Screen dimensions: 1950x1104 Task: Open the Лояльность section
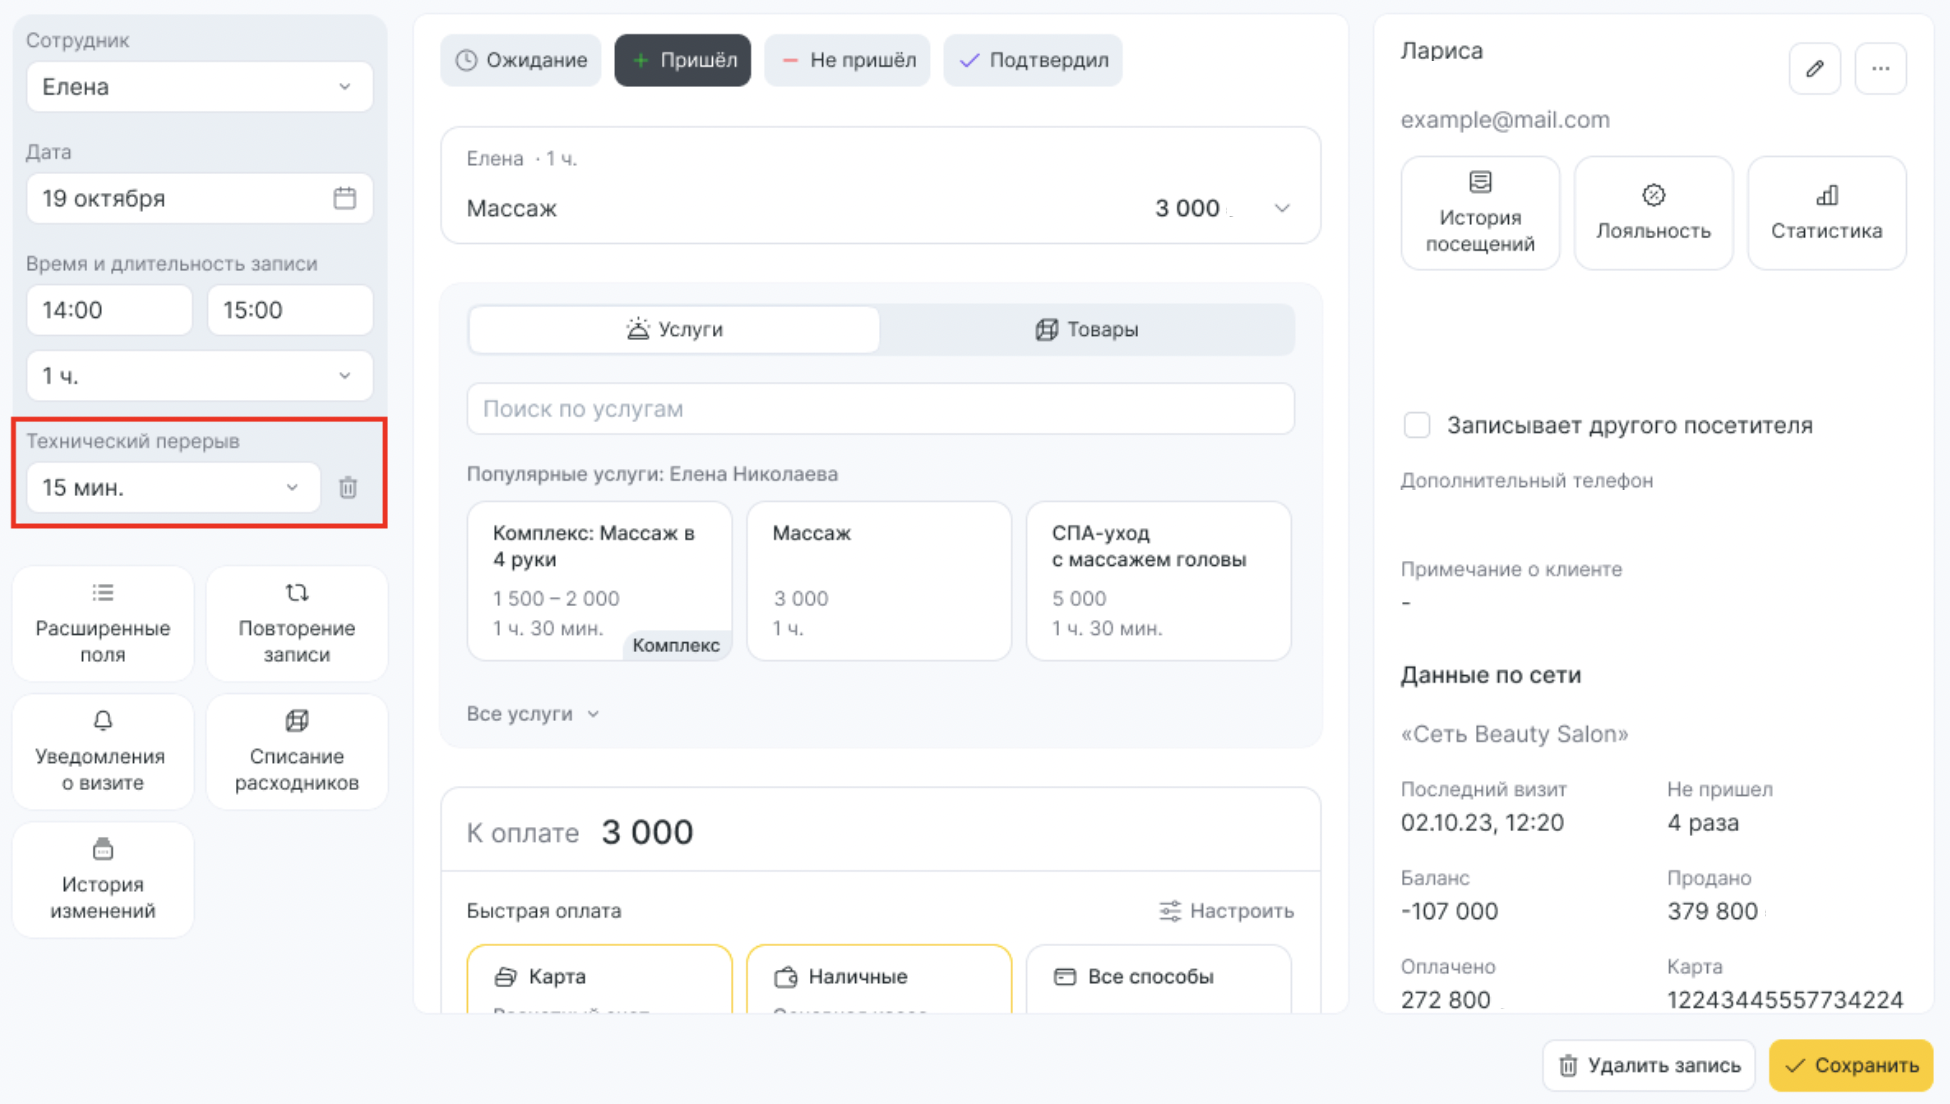(1653, 213)
